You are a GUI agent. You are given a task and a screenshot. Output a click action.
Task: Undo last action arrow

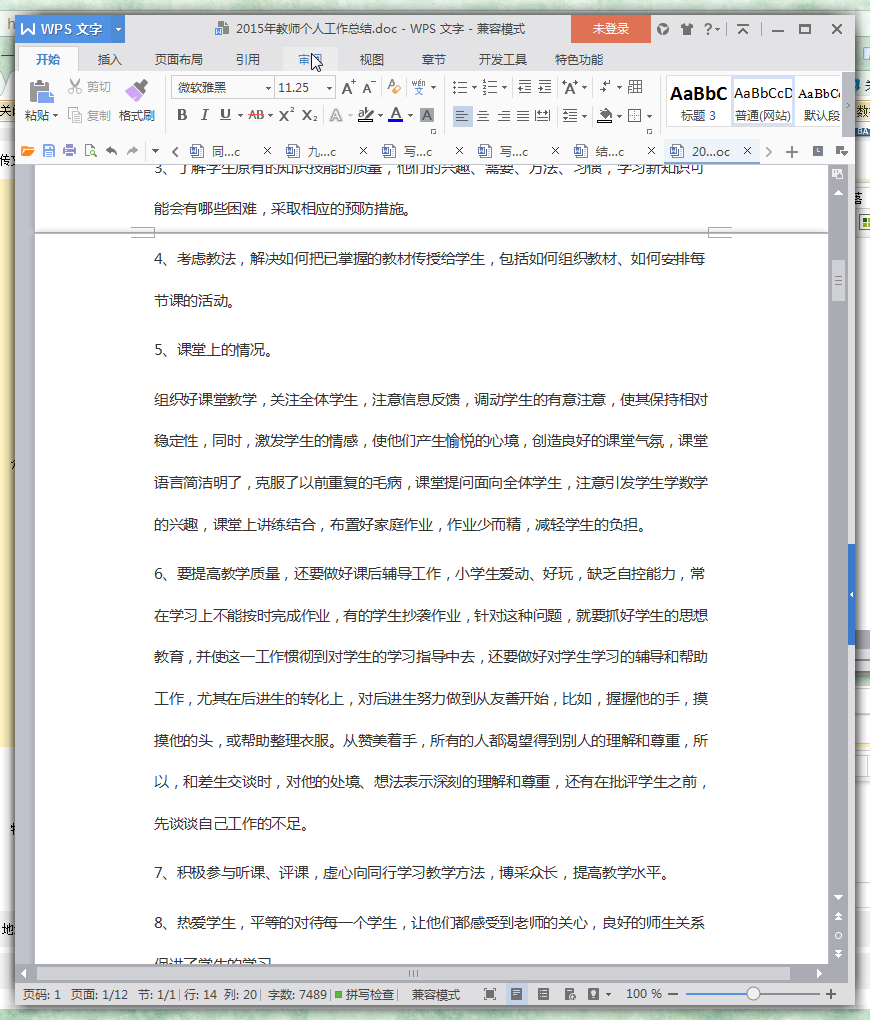pos(112,151)
